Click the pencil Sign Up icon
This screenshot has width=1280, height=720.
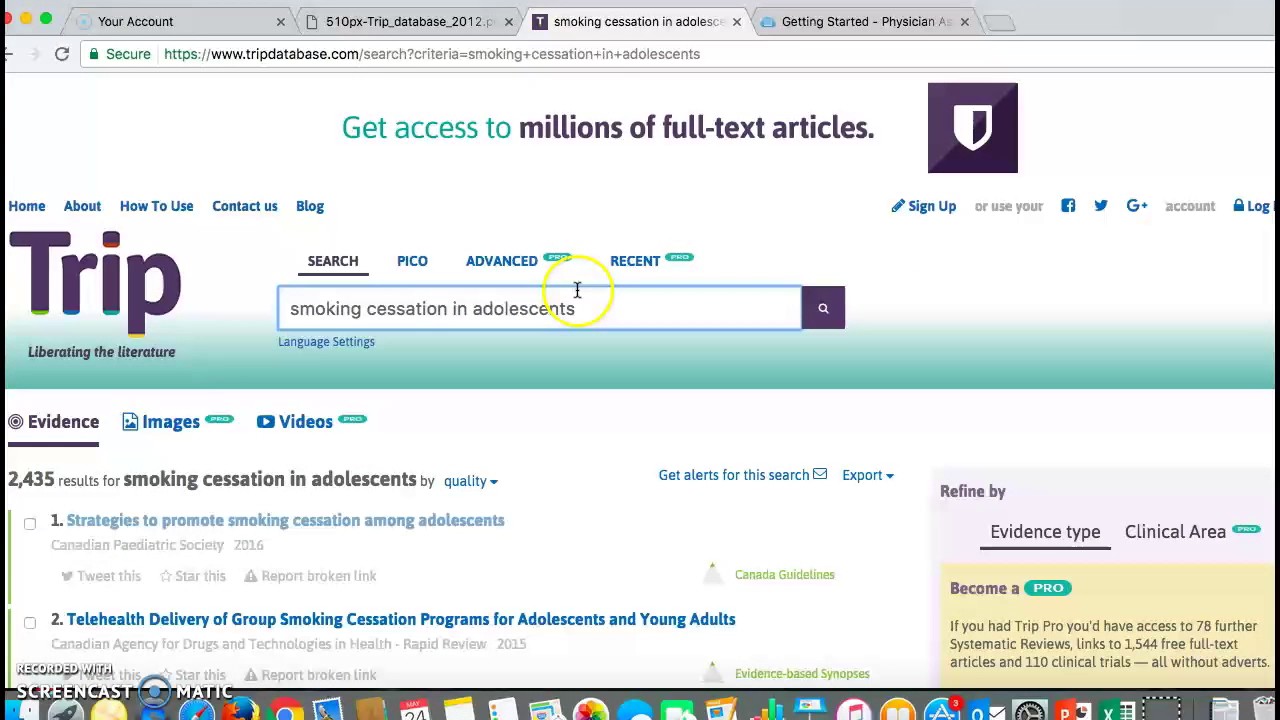click(898, 206)
